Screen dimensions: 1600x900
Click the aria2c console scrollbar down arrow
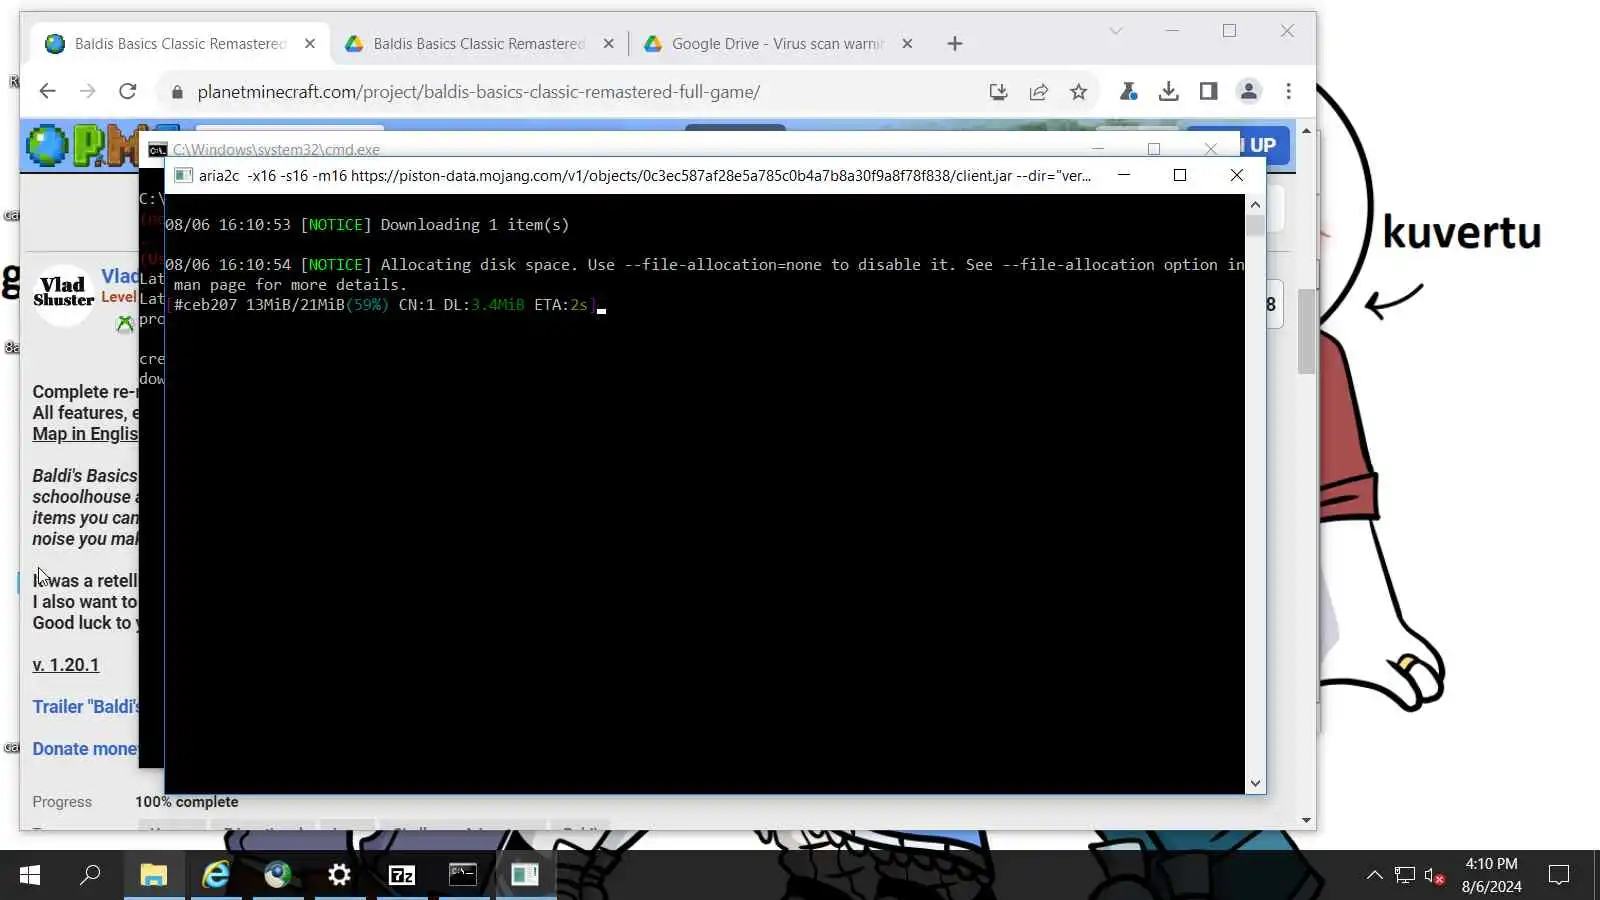pos(1255,784)
